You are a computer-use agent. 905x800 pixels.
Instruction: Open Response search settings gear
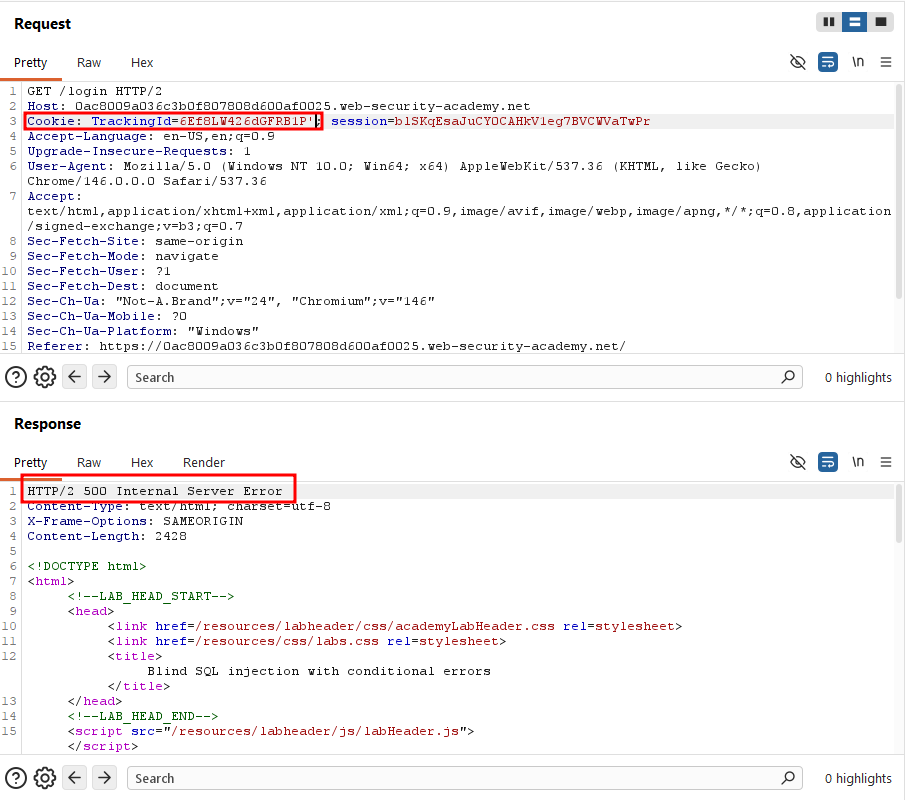pos(44,778)
